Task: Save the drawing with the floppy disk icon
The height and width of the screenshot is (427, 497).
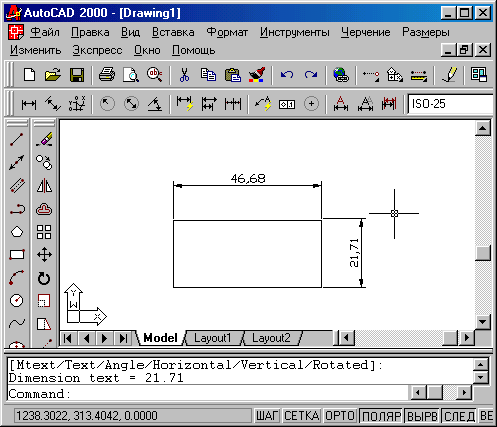Action: 77,75
